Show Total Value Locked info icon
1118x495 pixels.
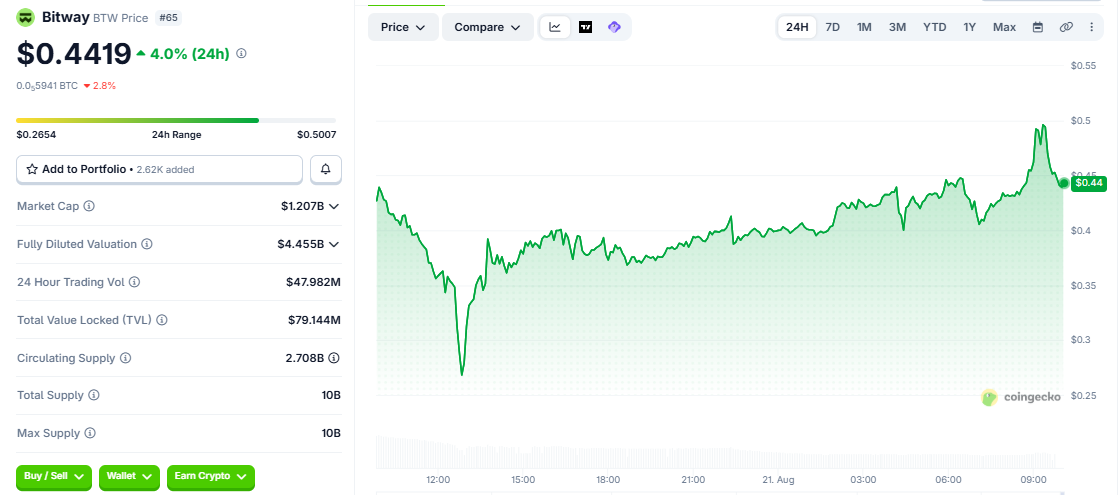pyautogui.click(x=162, y=320)
